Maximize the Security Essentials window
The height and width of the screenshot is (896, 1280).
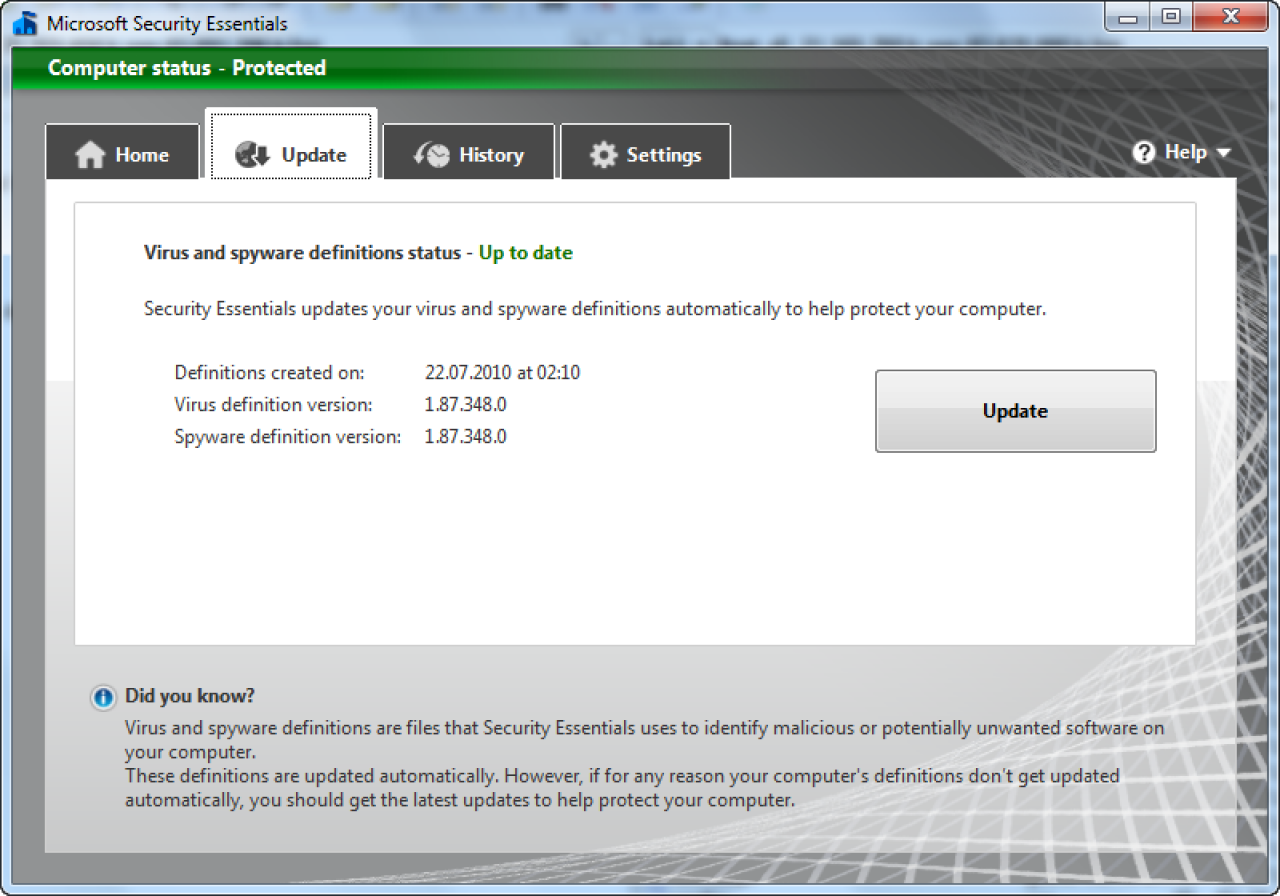tap(1170, 17)
